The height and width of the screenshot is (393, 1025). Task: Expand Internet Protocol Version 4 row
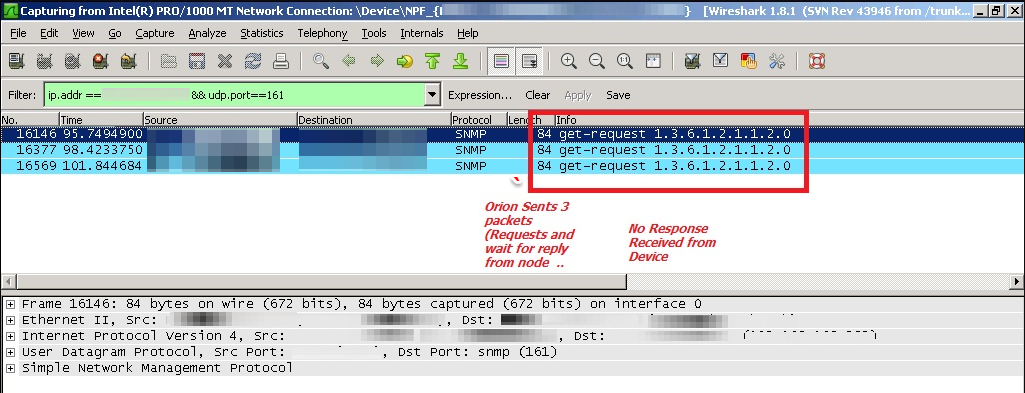[x=10, y=336]
